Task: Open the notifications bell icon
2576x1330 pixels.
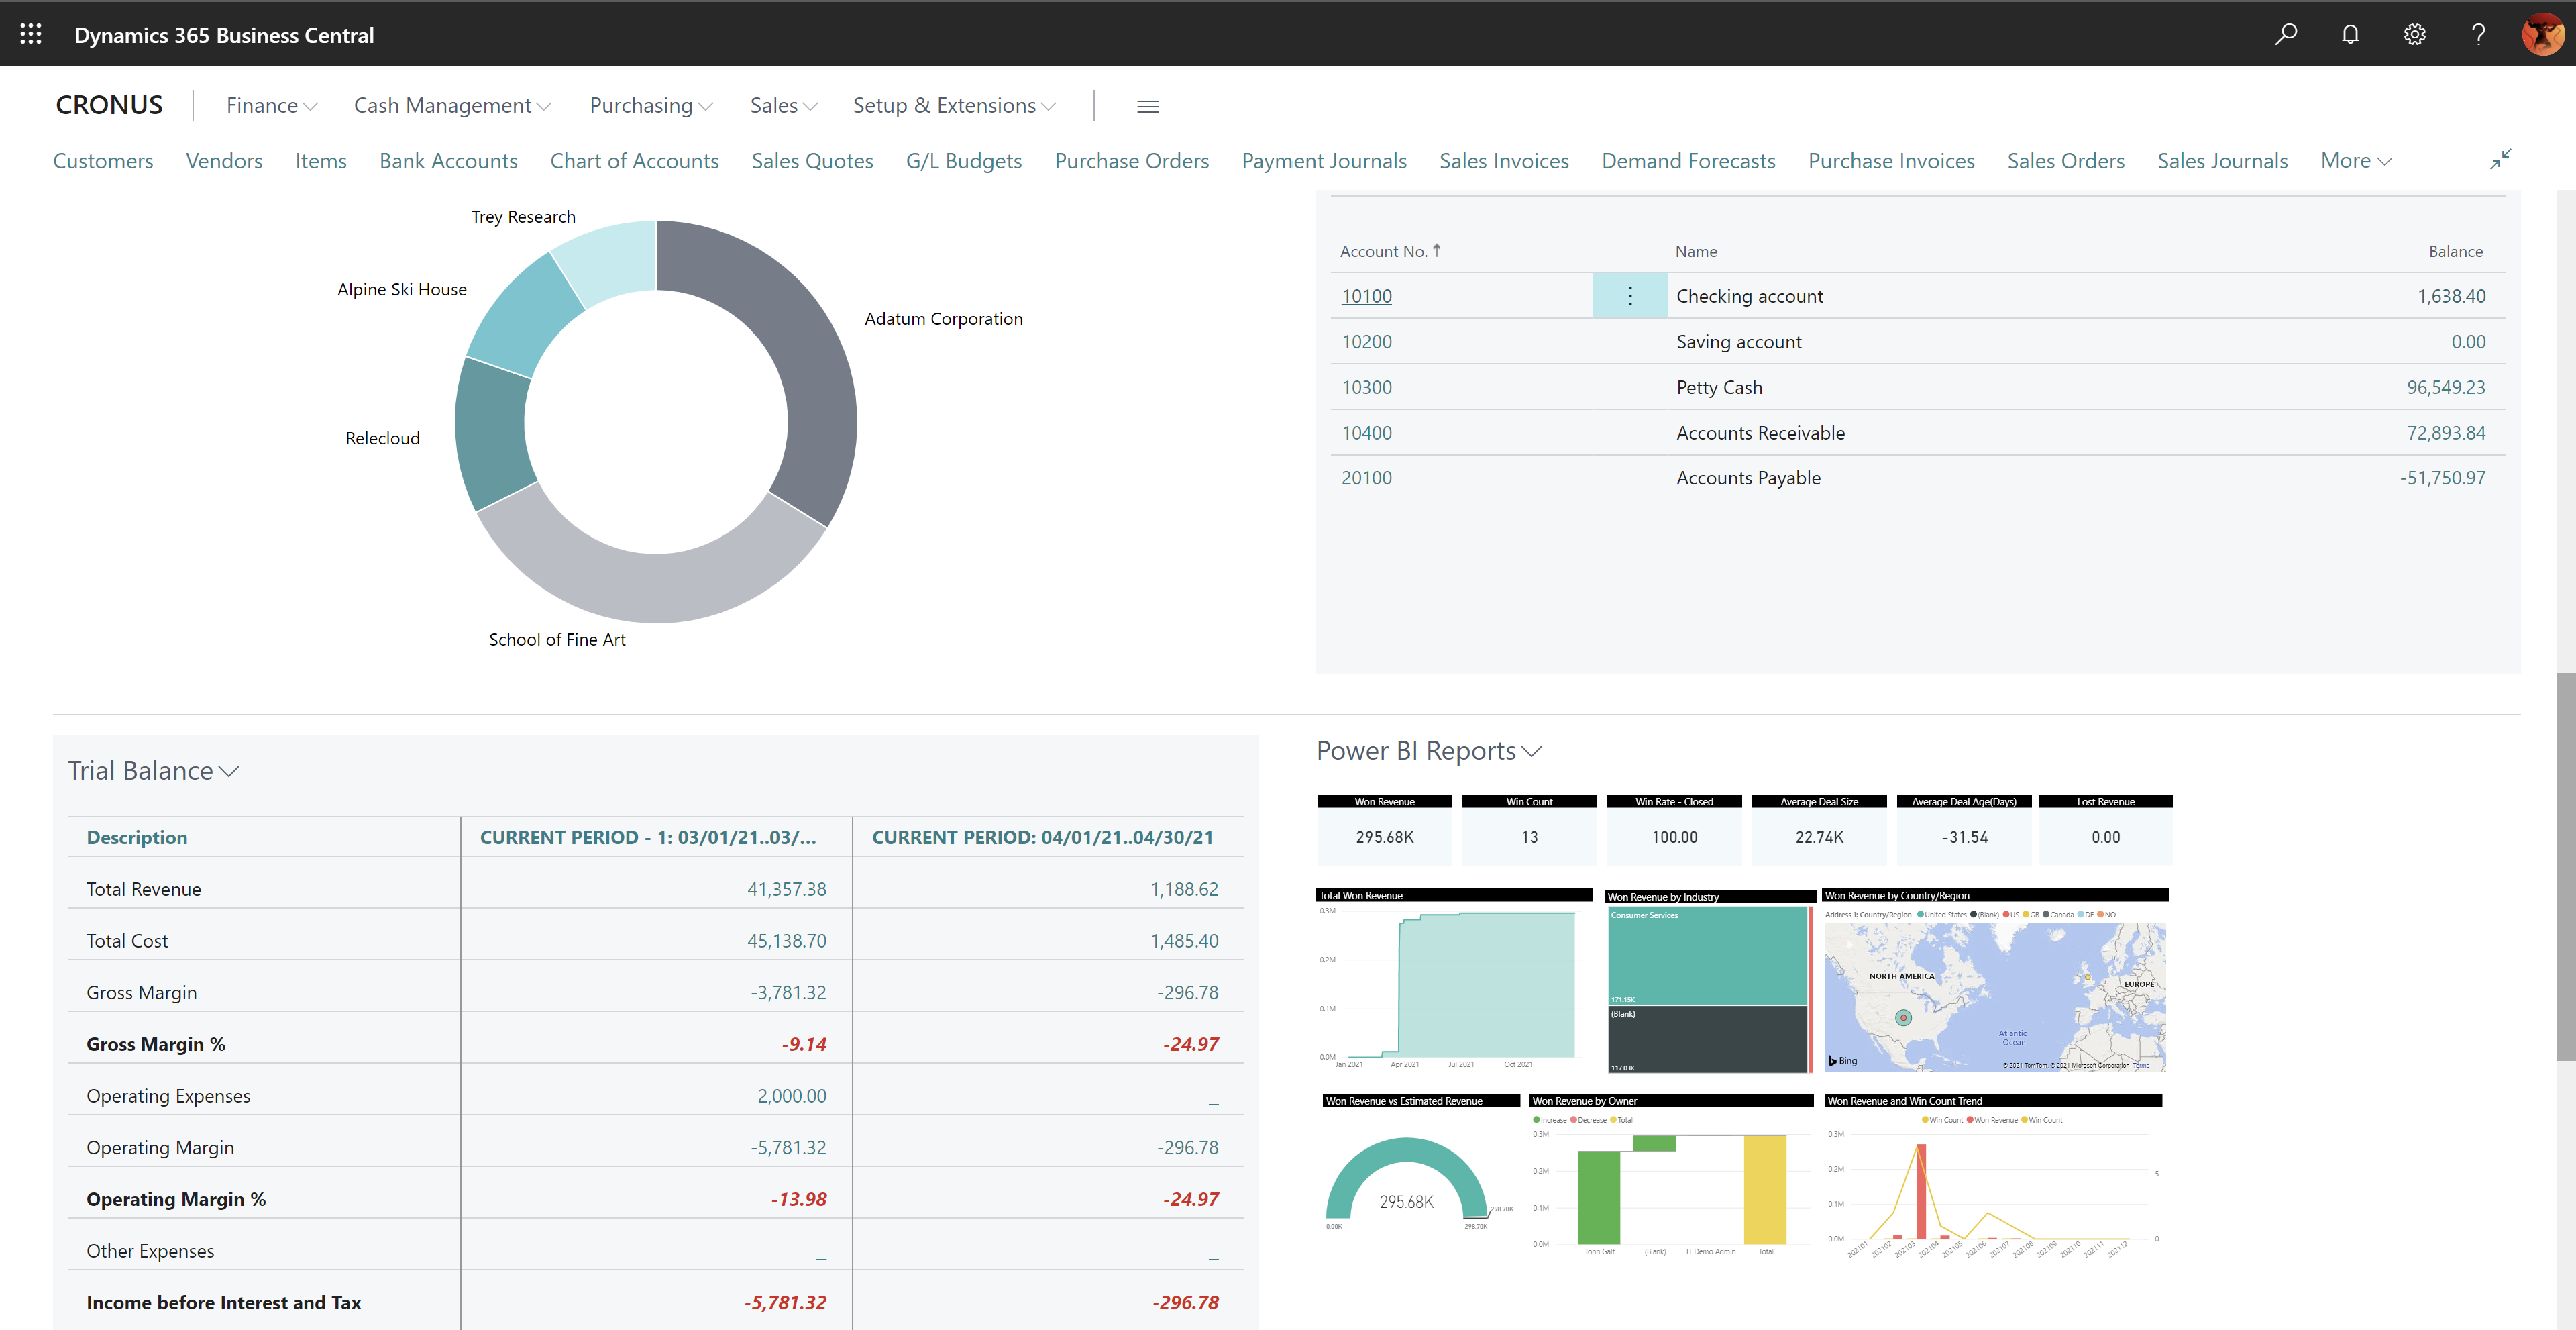Action: pyautogui.click(x=2350, y=34)
